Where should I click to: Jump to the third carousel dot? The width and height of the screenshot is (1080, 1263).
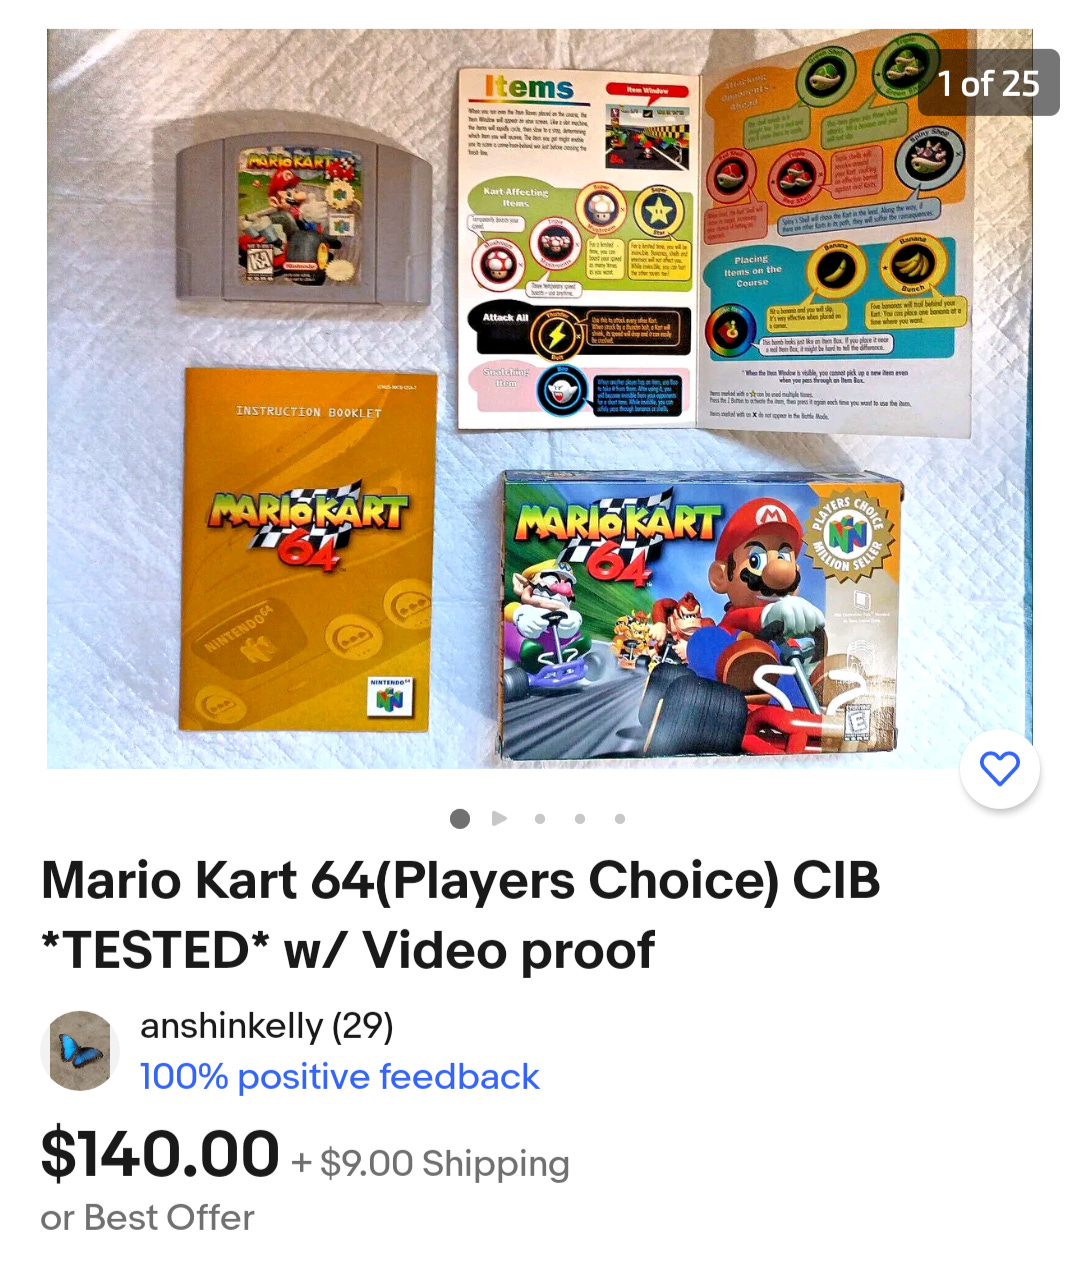pyautogui.click(x=540, y=819)
